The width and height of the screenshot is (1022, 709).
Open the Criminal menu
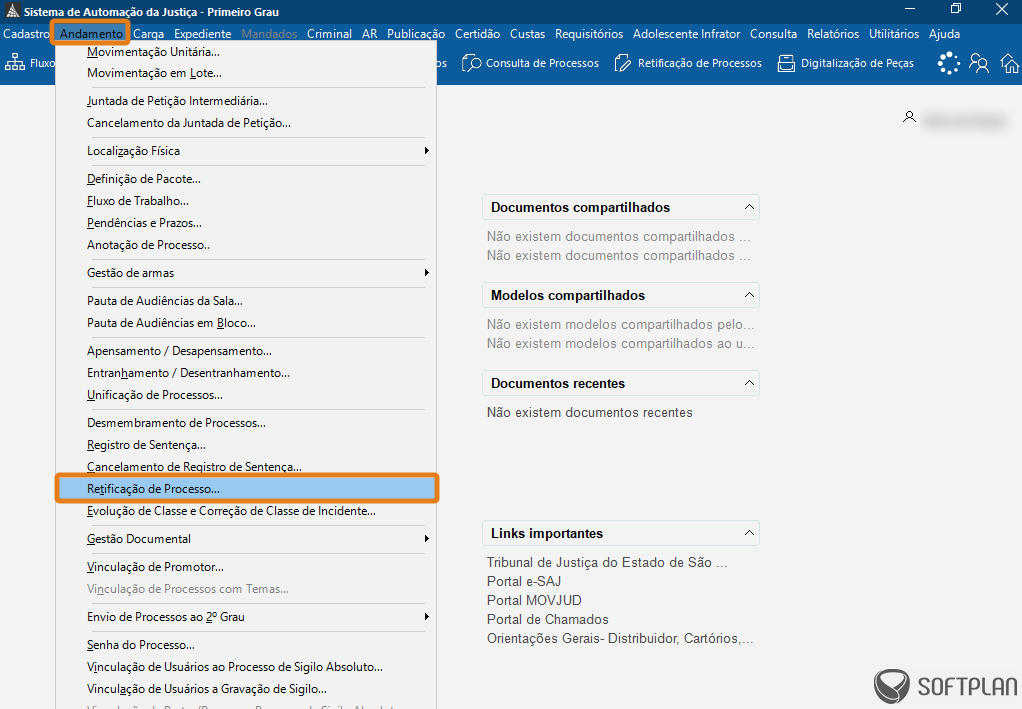[329, 34]
